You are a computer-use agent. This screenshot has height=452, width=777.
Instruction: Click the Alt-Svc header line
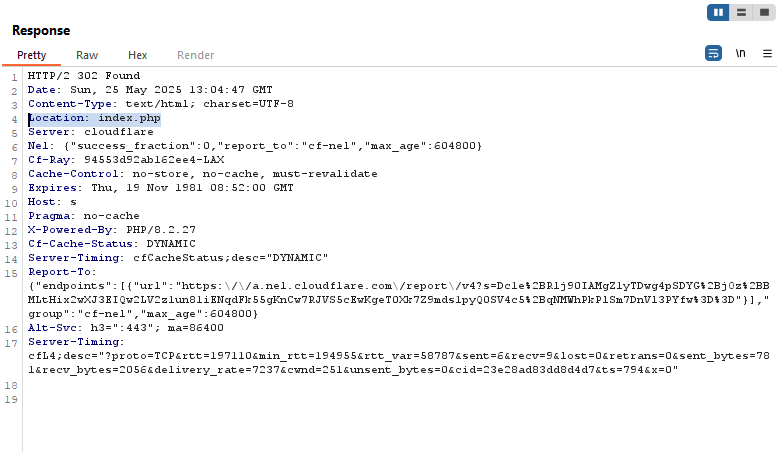[x=126, y=328]
